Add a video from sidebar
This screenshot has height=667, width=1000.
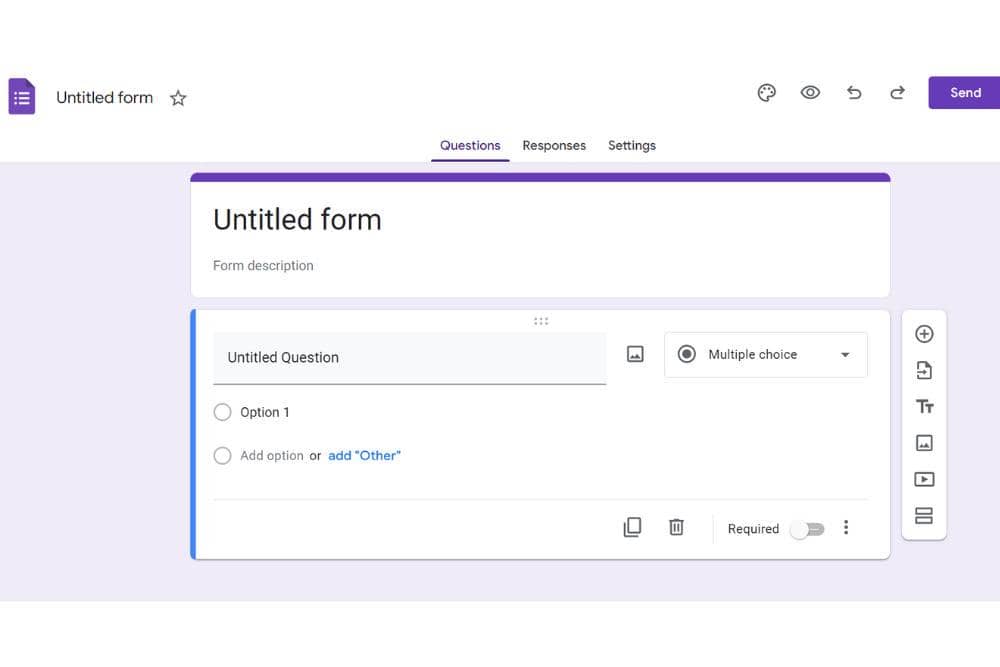point(924,479)
